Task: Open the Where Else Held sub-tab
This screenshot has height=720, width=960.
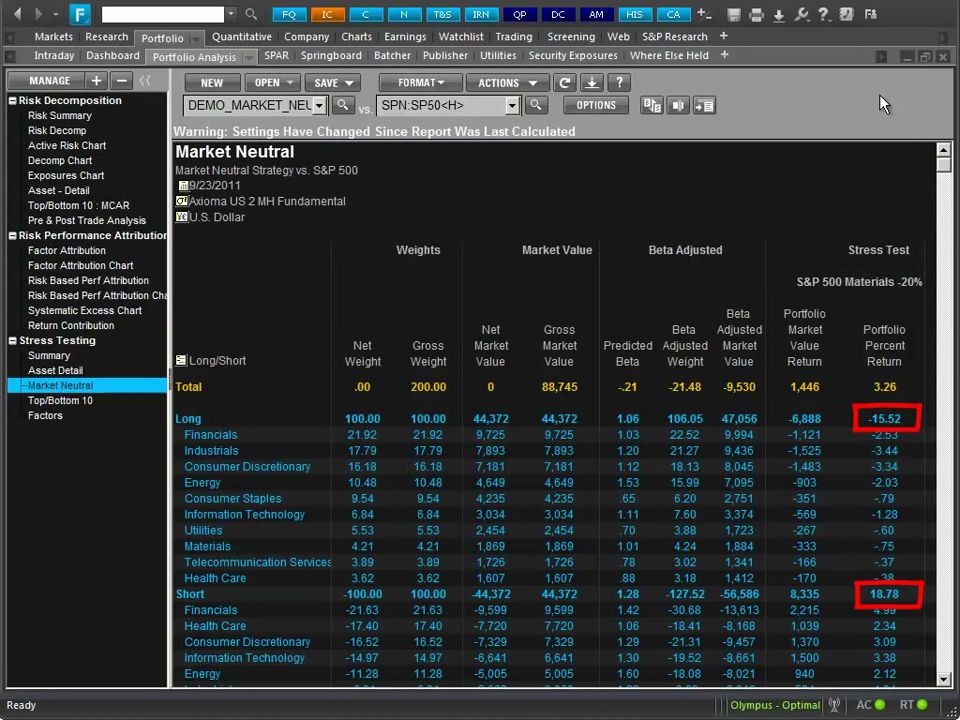Action: tap(669, 55)
